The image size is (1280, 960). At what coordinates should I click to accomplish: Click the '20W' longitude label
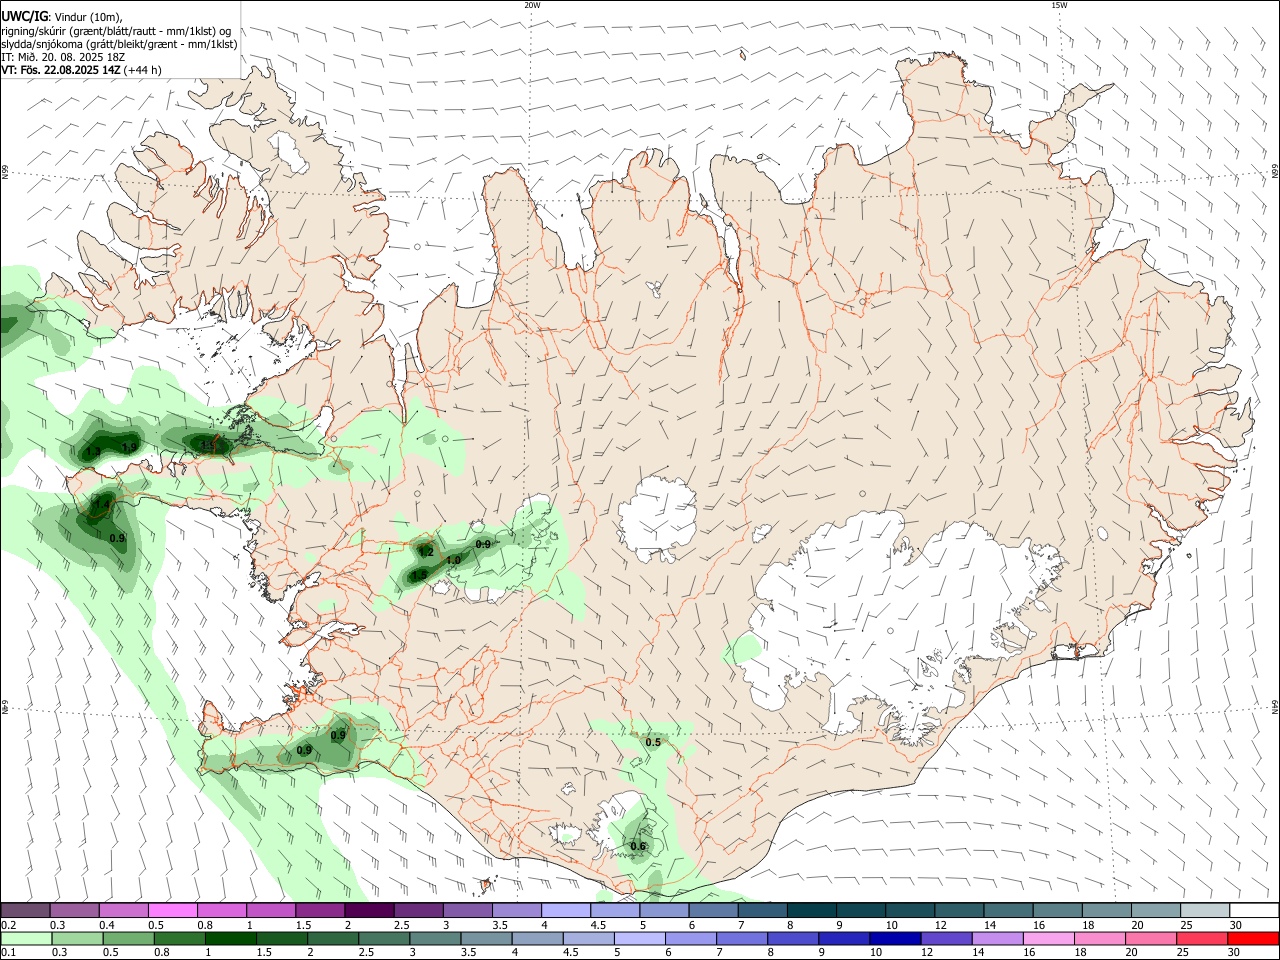tap(532, 5)
